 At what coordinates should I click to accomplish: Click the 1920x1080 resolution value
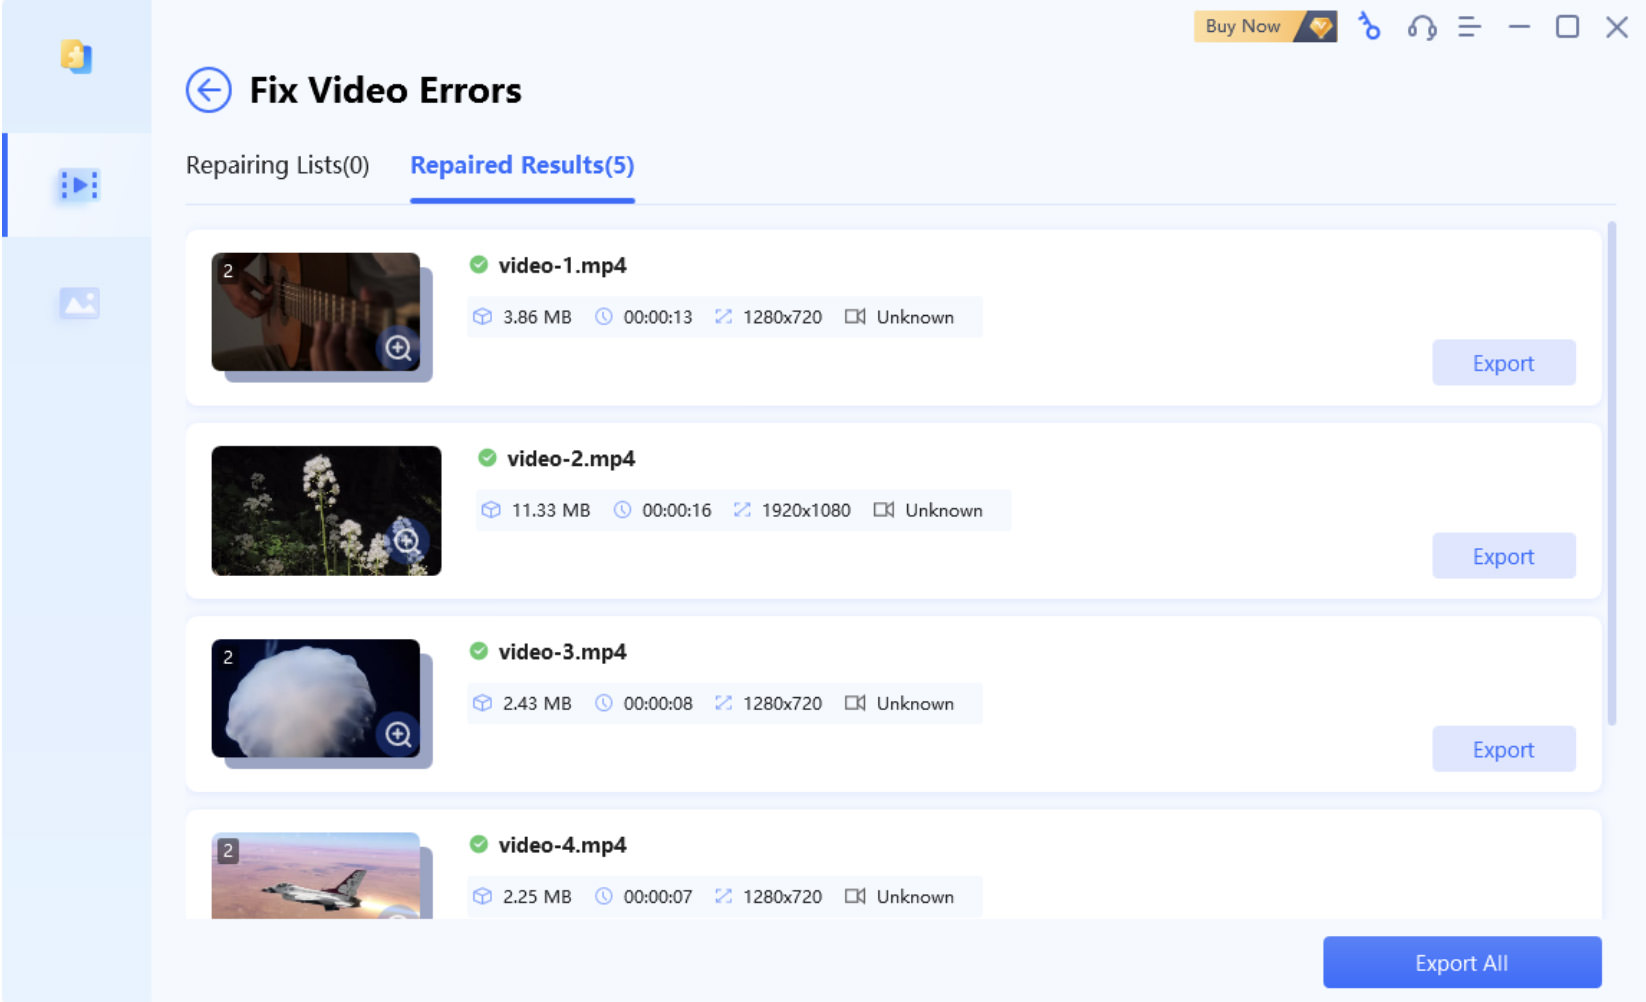point(806,510)
